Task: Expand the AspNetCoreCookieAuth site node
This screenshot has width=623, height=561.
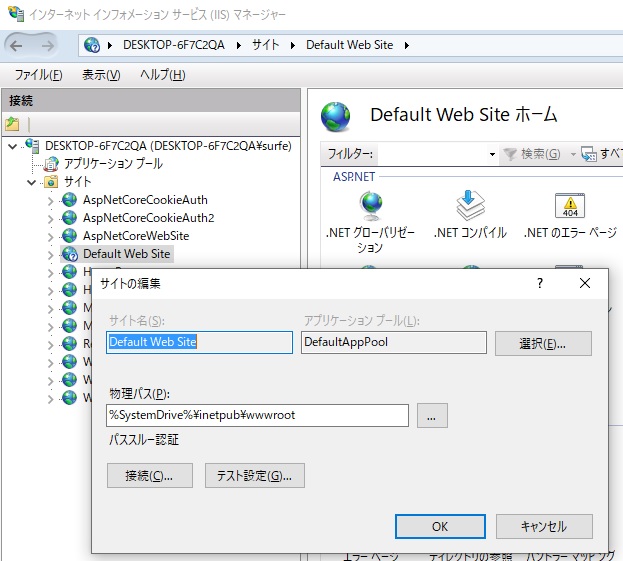Action: click(50, 201)
